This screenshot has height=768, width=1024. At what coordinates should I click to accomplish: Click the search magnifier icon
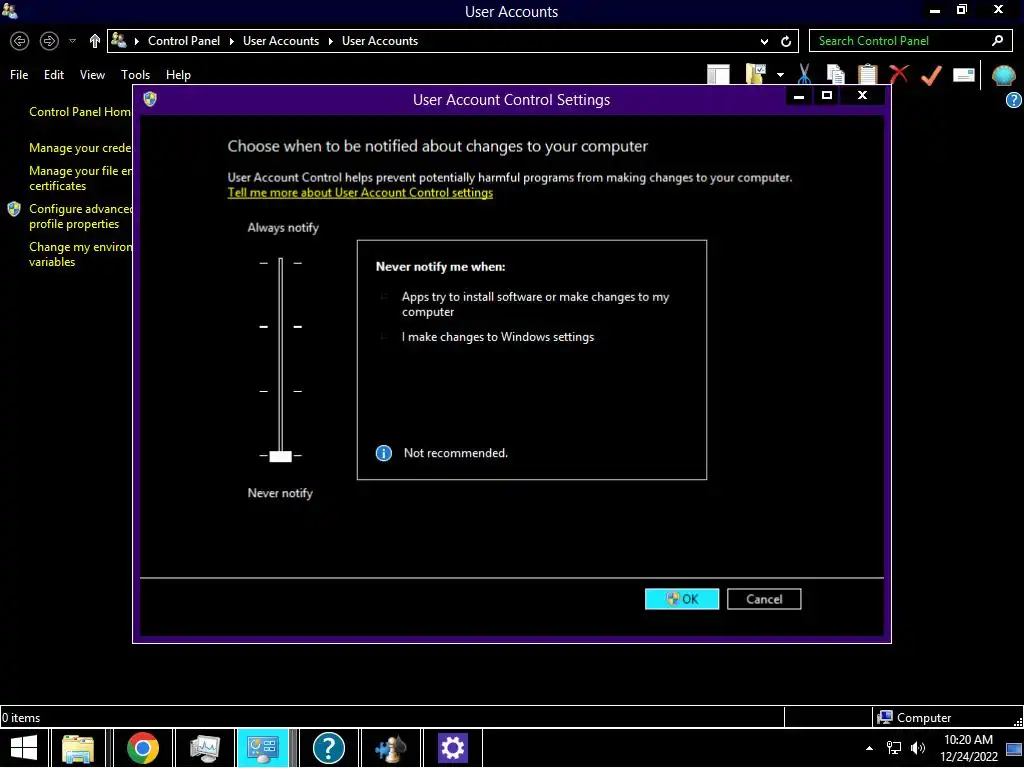[x=997, y=40]
